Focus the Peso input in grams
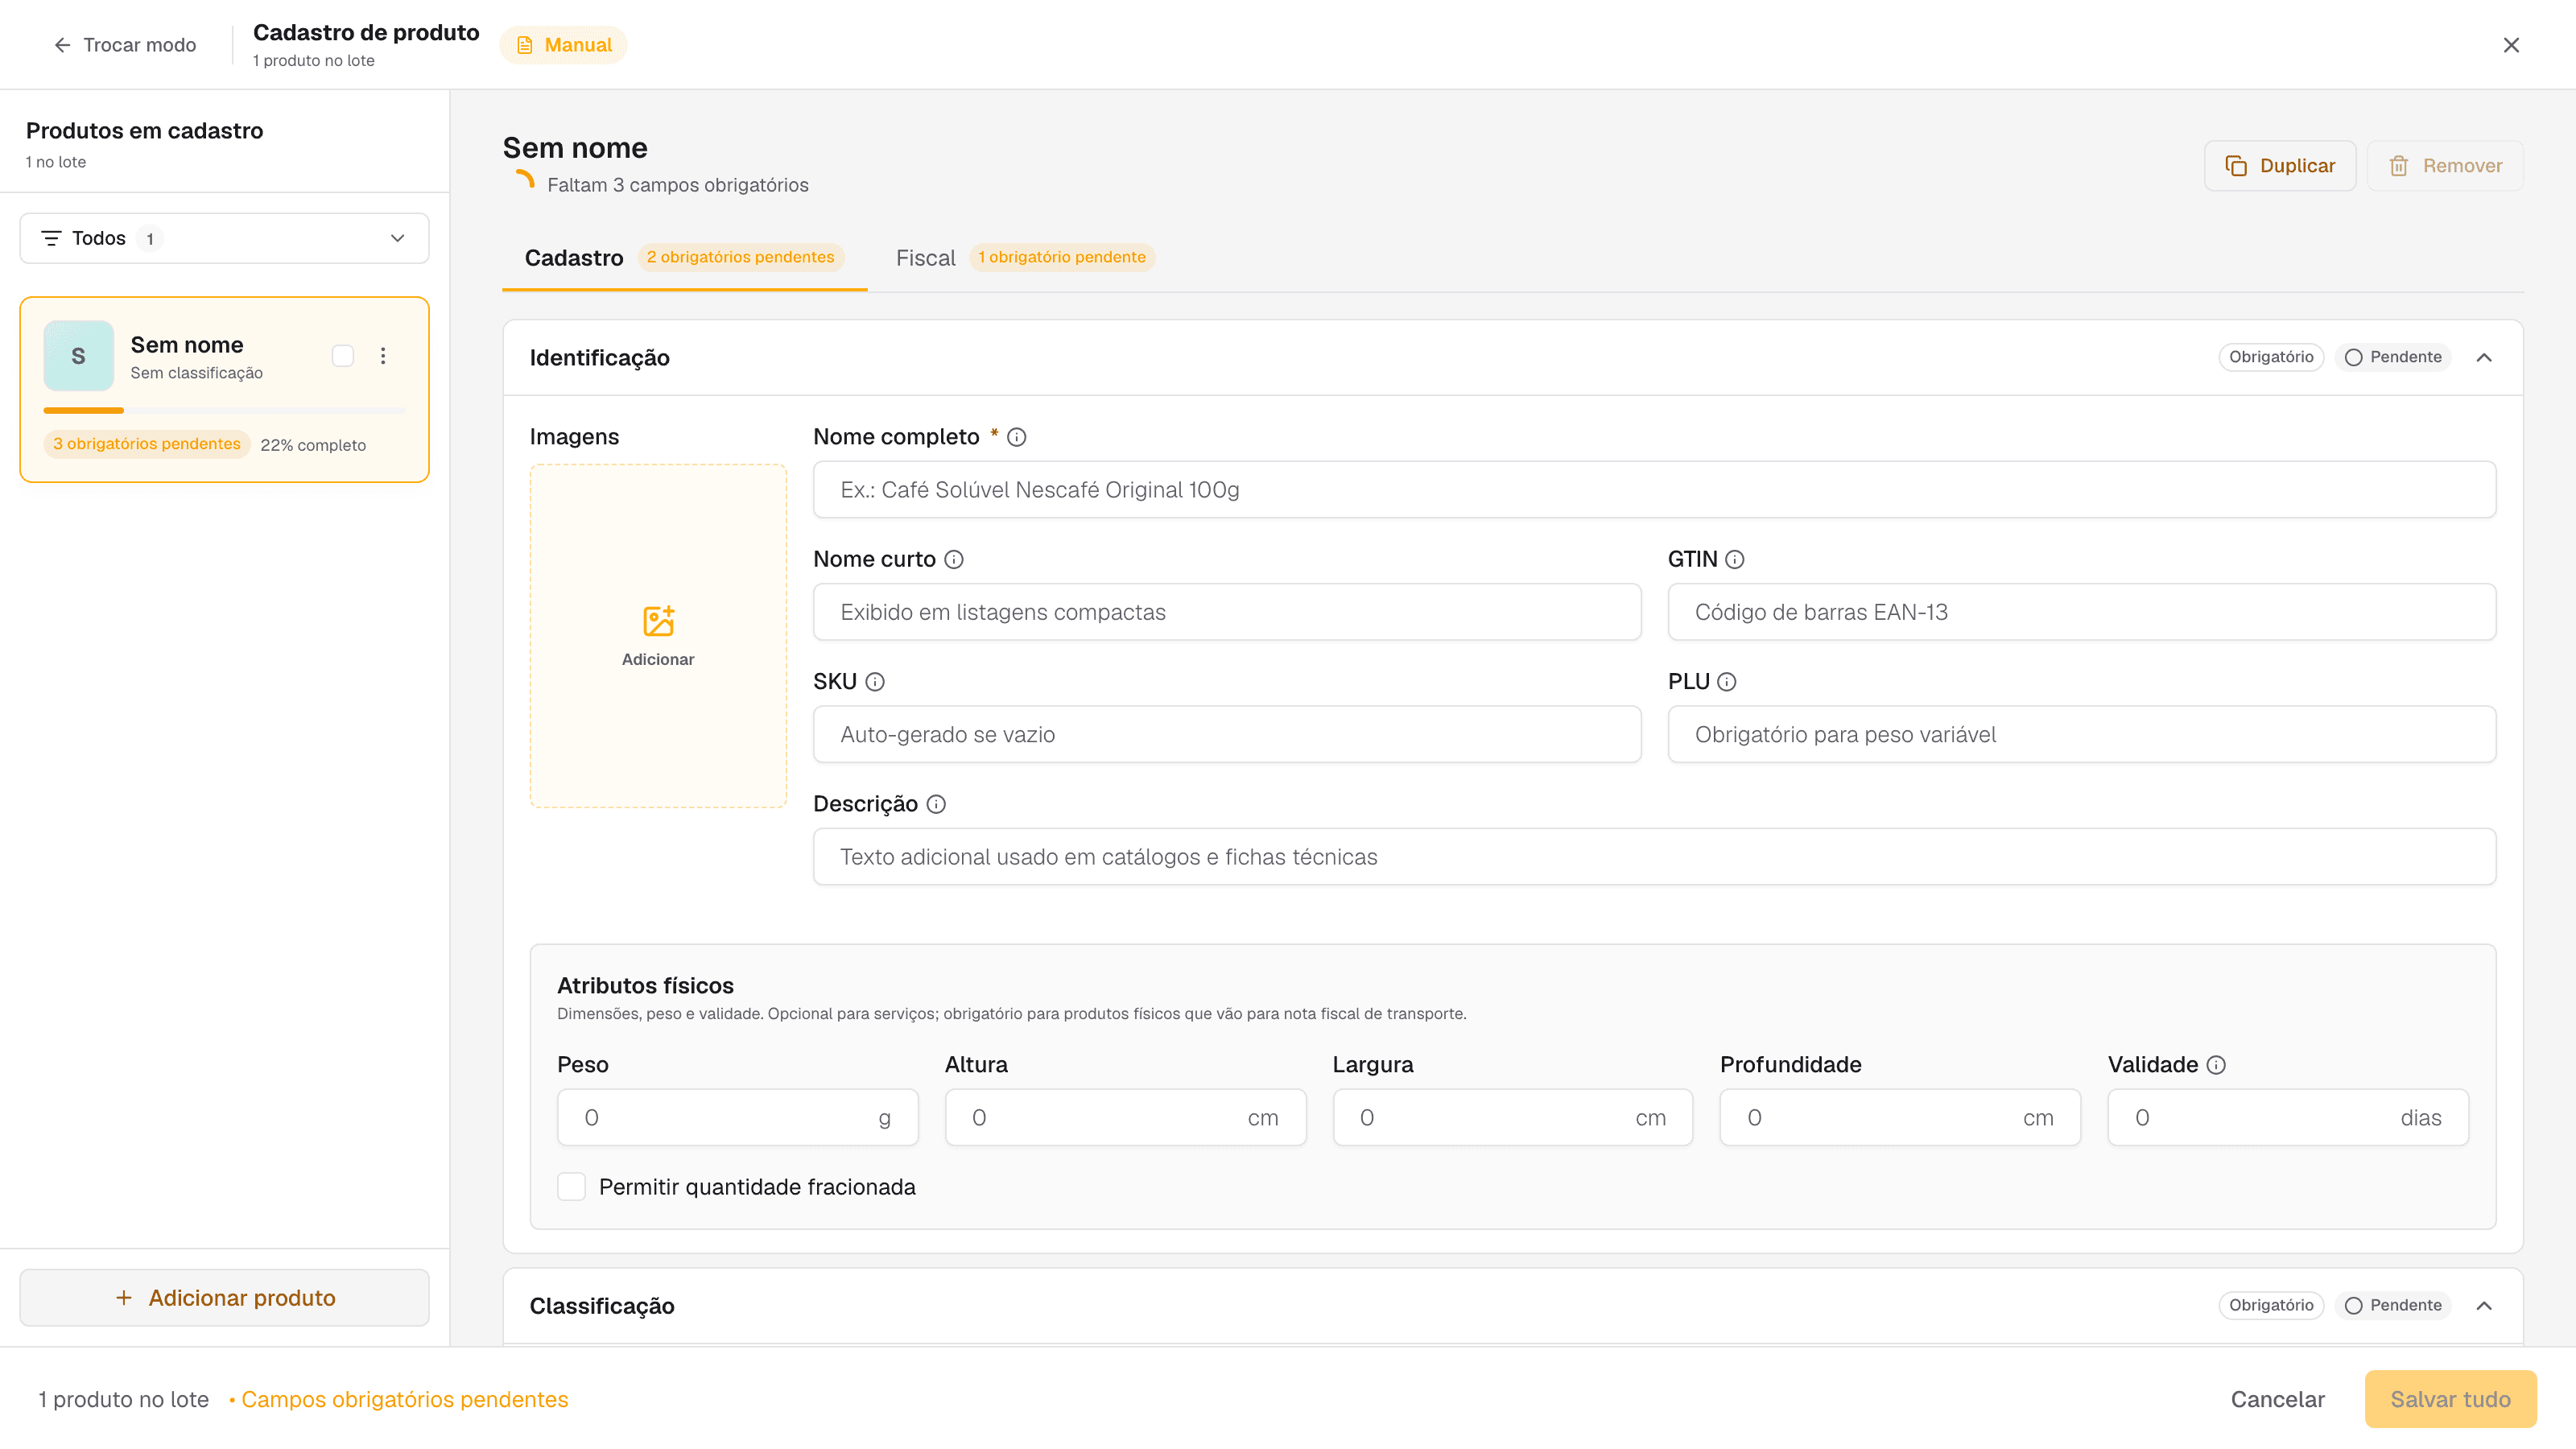This screenshot has width=2576, height=1449. [737, 1118]
